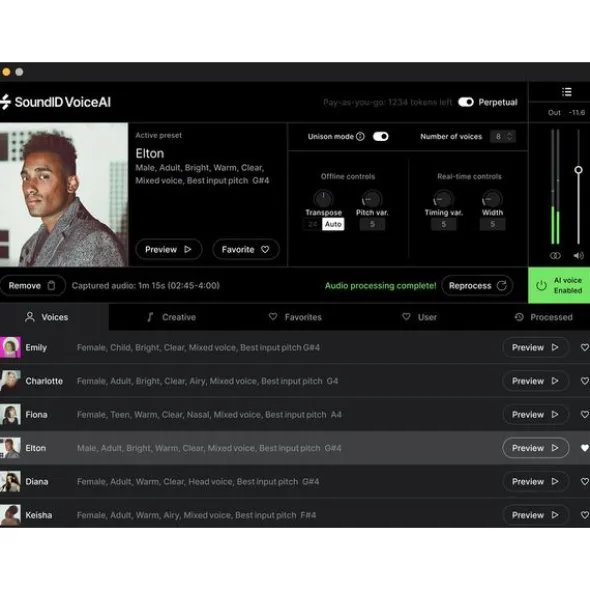Click the Elton portrait photo
This screenshot has height=591, width=590.
[x=64, y=194]
